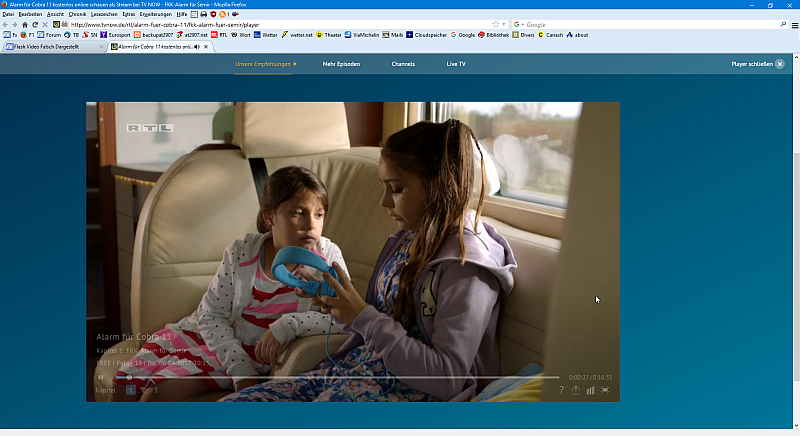The image size is (800, 436).
Task: Open the F1 bookmark
Action: (x=28, y=35)
